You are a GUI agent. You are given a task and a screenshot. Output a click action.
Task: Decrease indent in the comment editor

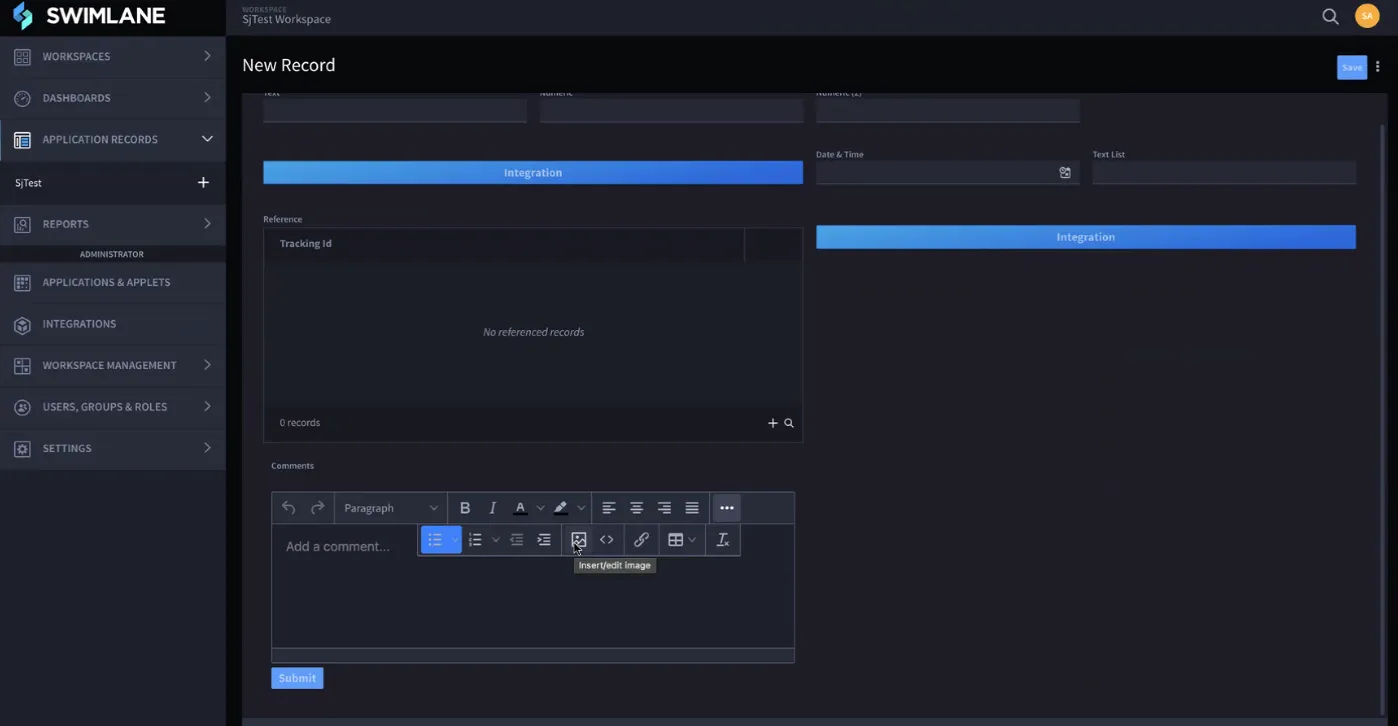(x=517, y=540)
